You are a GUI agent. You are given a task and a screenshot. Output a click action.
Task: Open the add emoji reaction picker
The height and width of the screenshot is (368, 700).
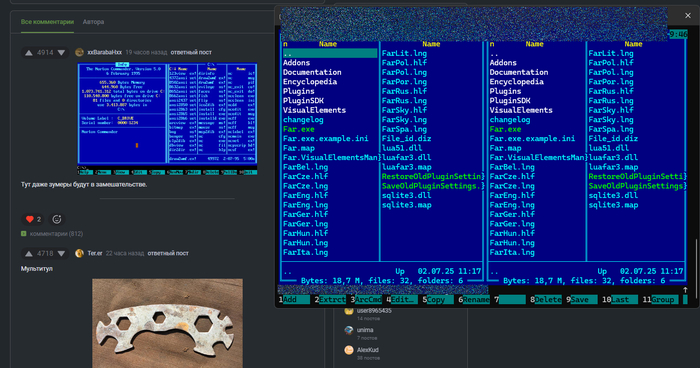coord(57,219)
